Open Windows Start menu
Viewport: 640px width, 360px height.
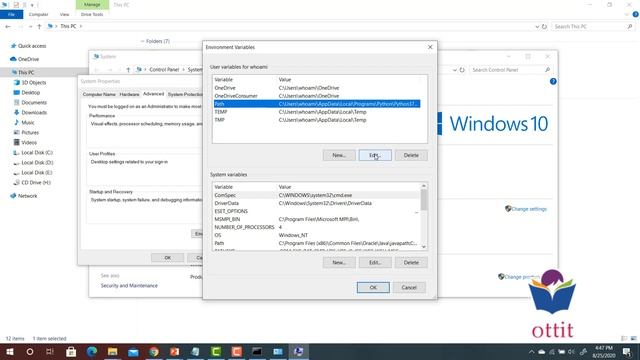(x=9, y=351)
